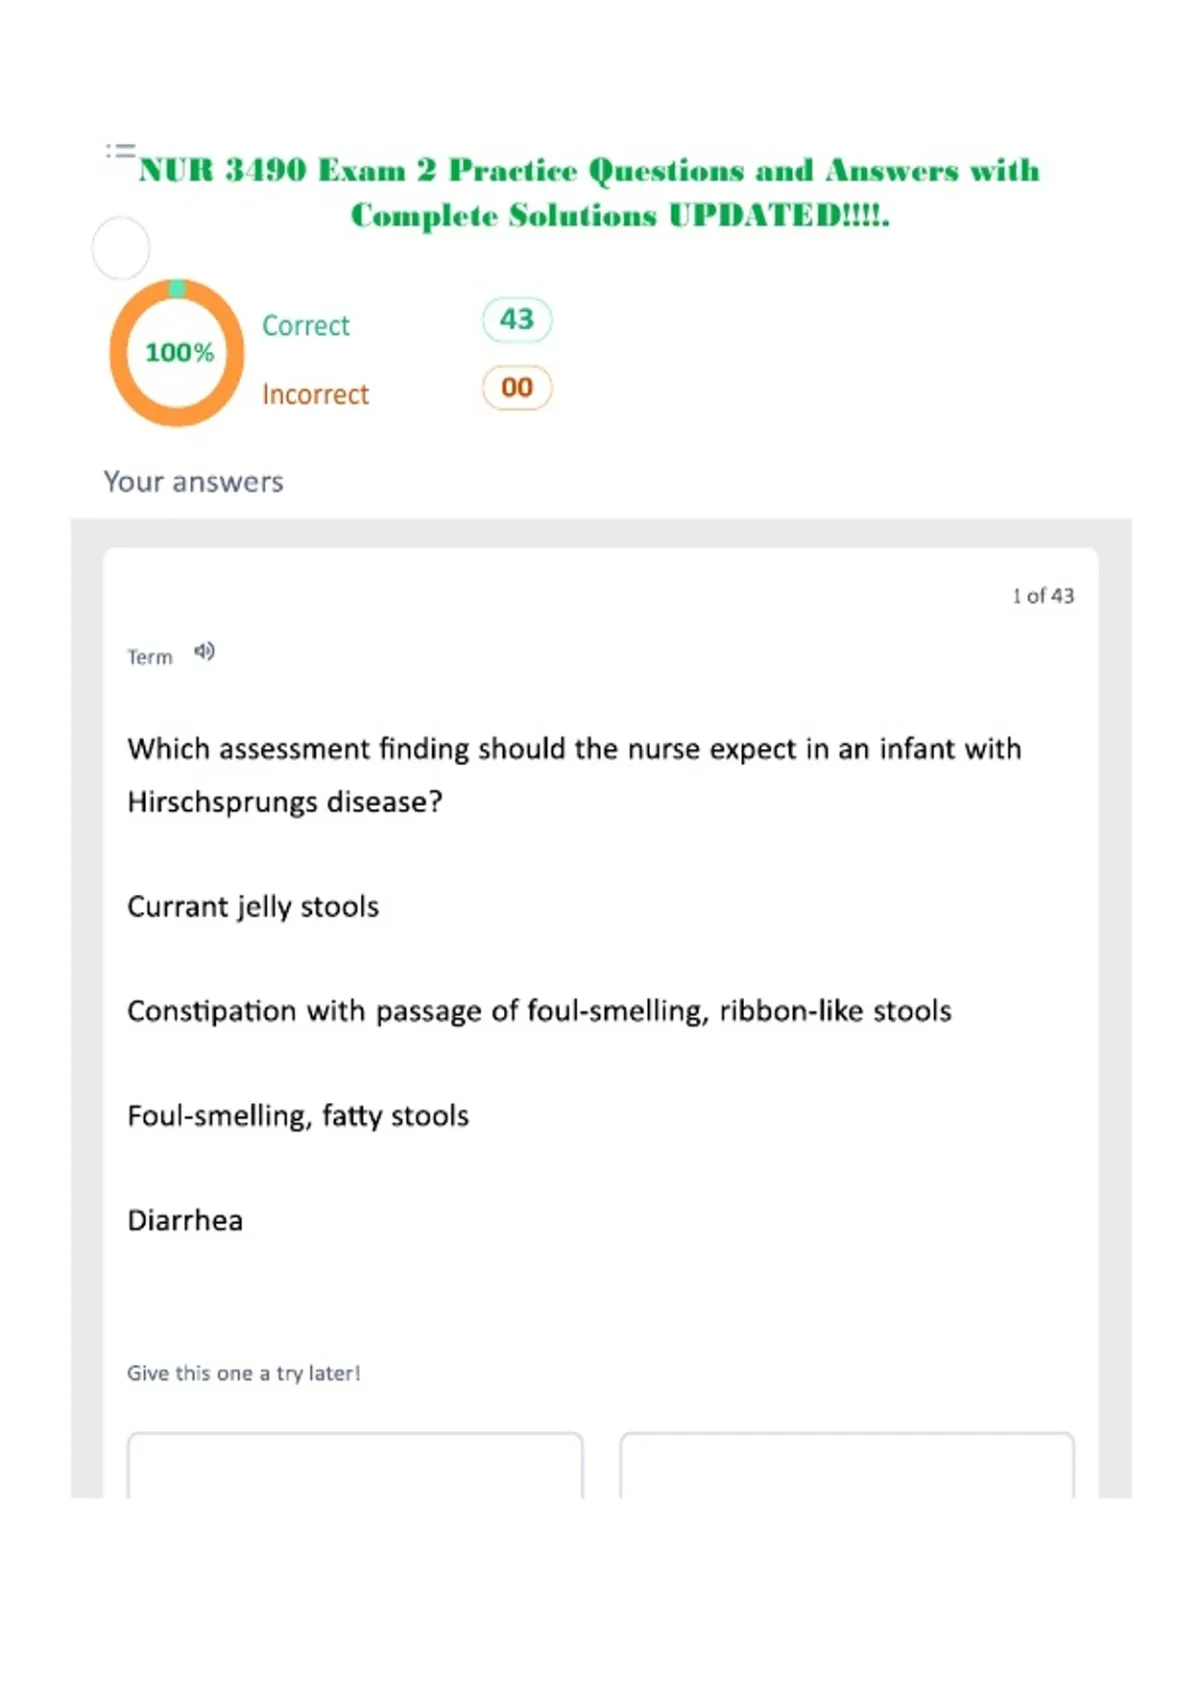The height and width of the screenshot is (1700, 1200).
Task: Click the correct count badge showing 43
Action: tap(517, 320)
